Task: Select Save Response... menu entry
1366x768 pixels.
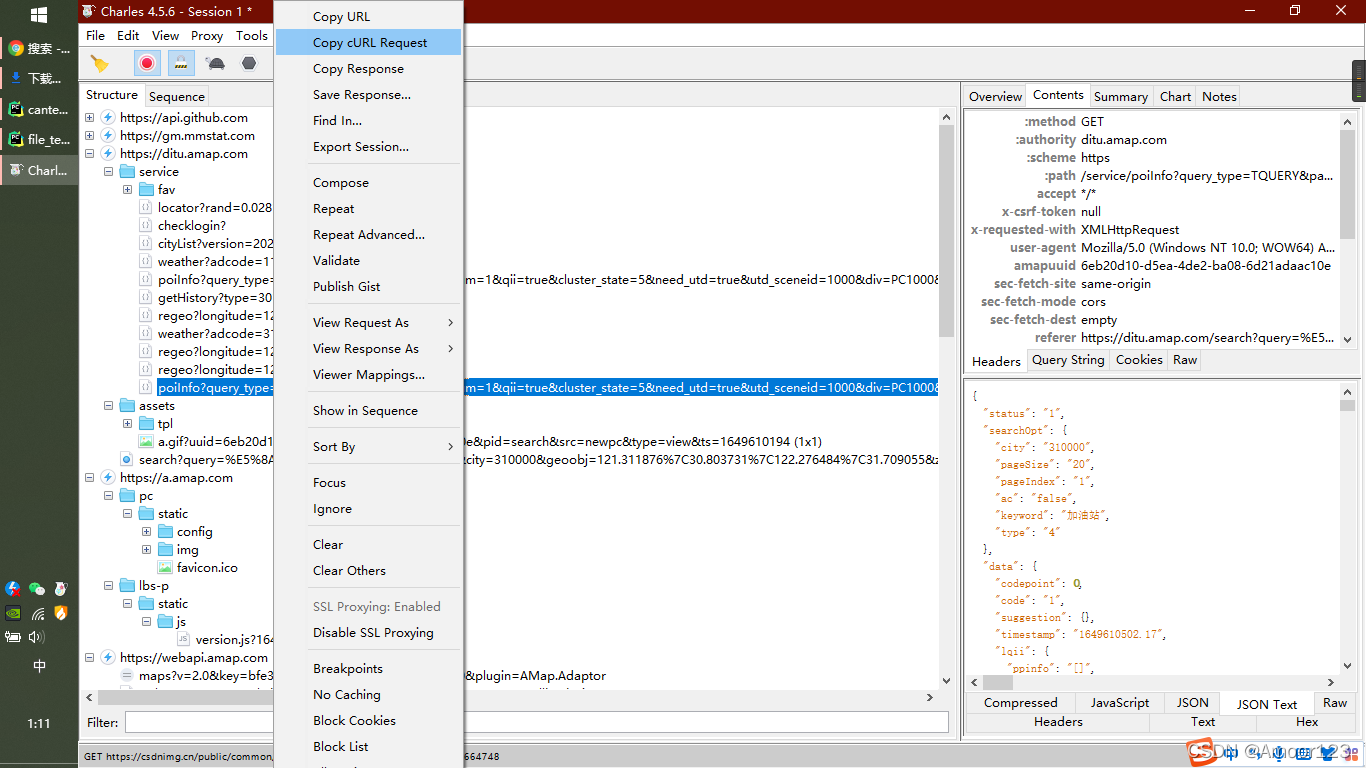Action: click(x=368, y=95)
